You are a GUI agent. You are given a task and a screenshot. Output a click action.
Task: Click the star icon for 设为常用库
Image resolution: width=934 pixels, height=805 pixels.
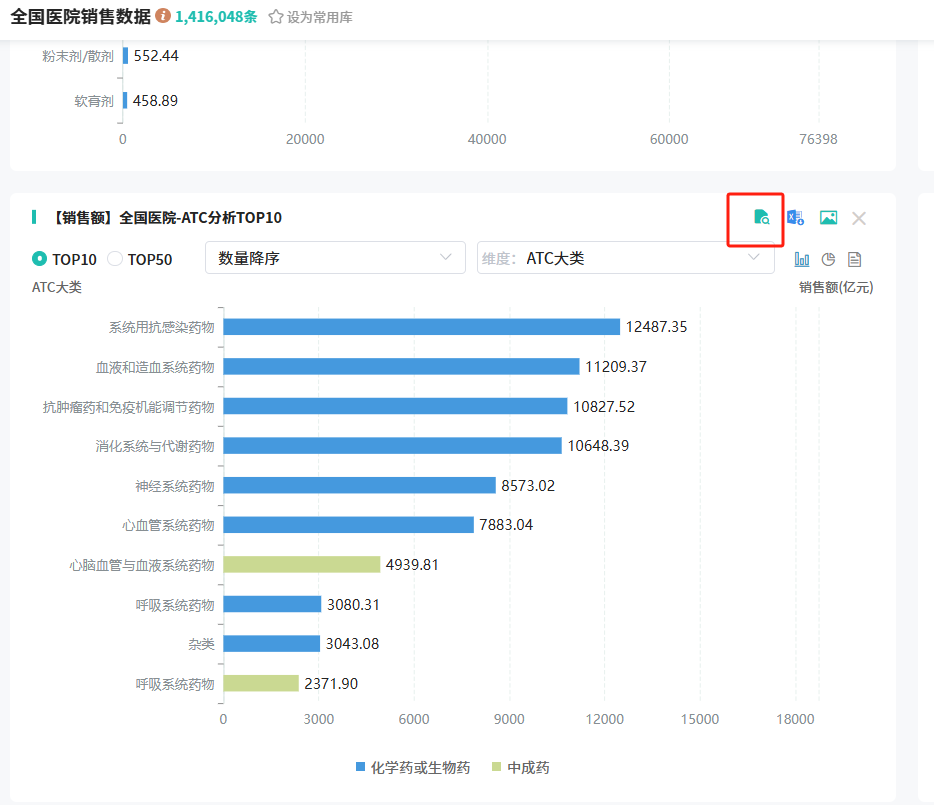point(276,17)
